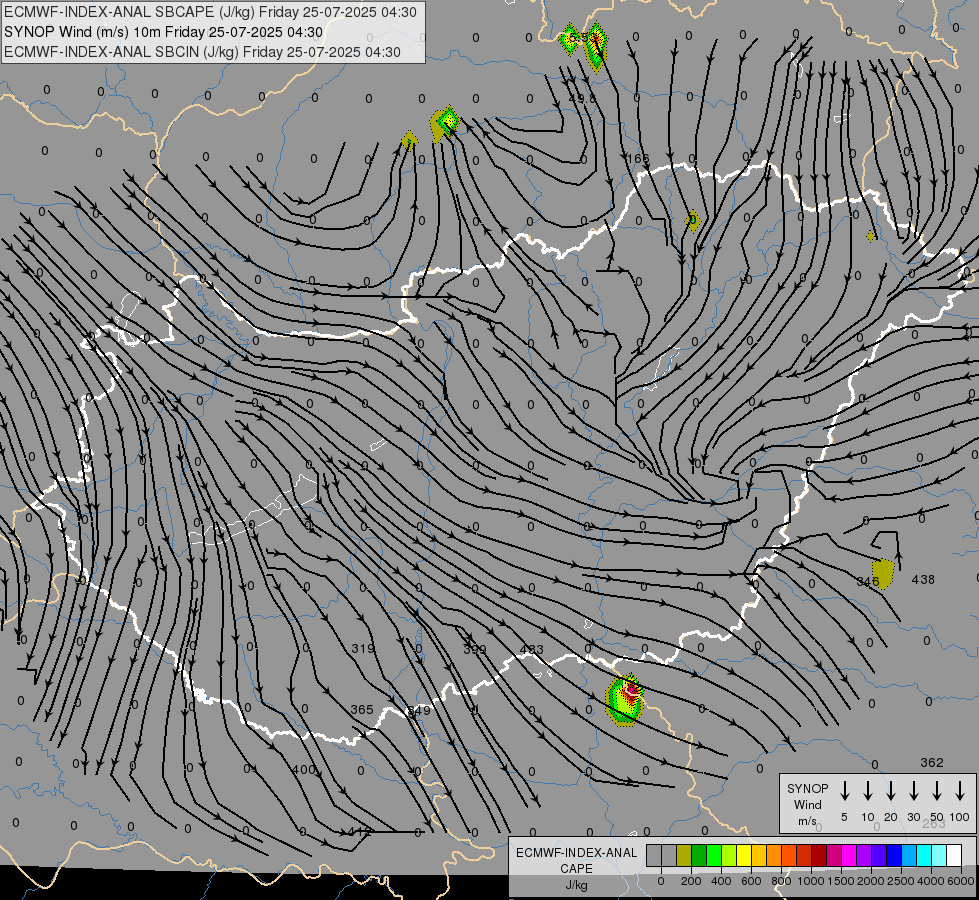Image resolution: width=979 pixels, height=900 pixels.
Task: Click the map value '346'
Action: 868,581
